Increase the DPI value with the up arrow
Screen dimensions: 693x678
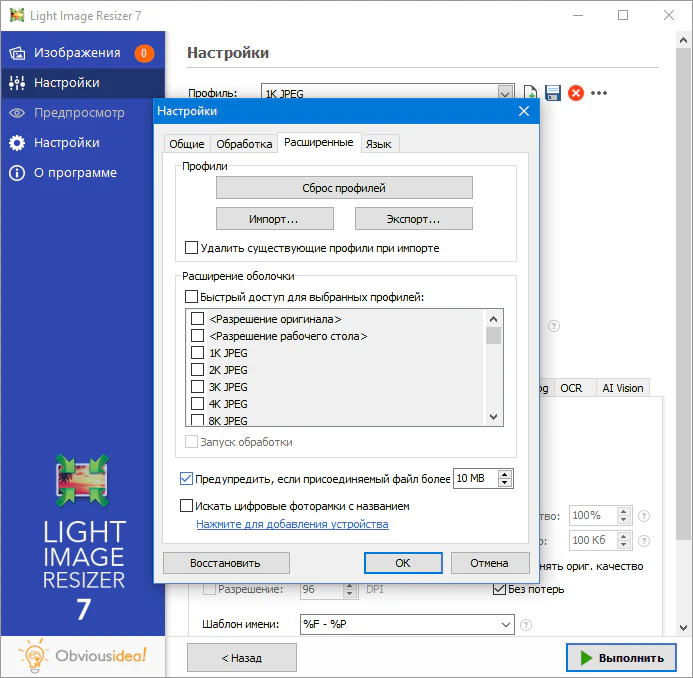[x=350, y=585]
